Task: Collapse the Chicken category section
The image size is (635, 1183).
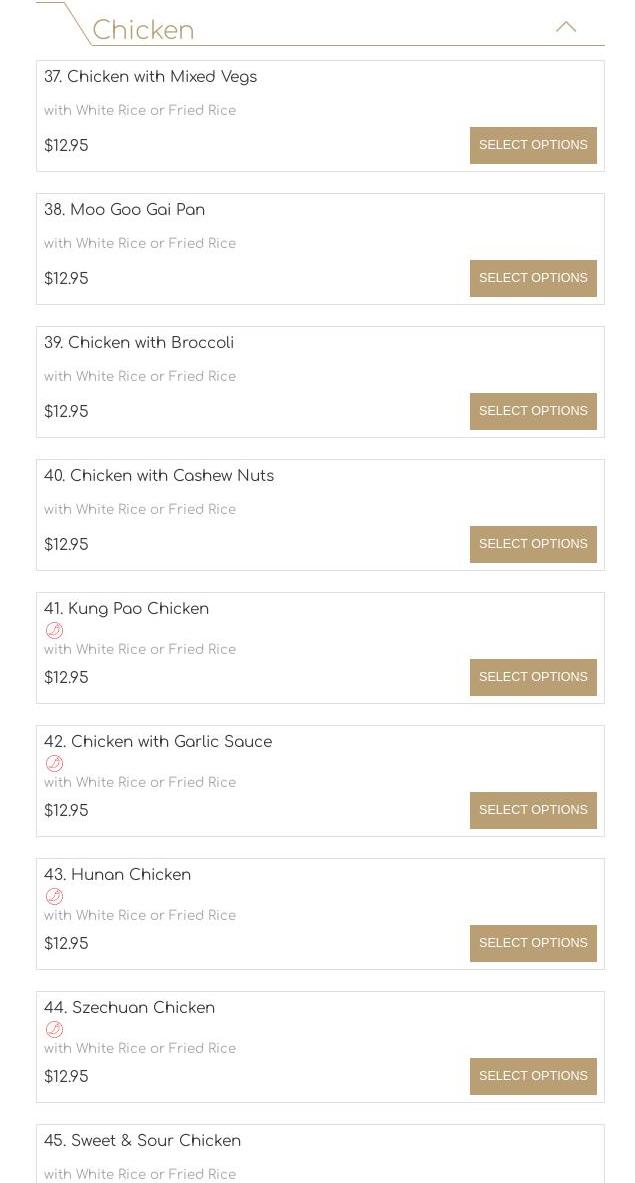Action: pyautogui.click(x=566, y=27)
